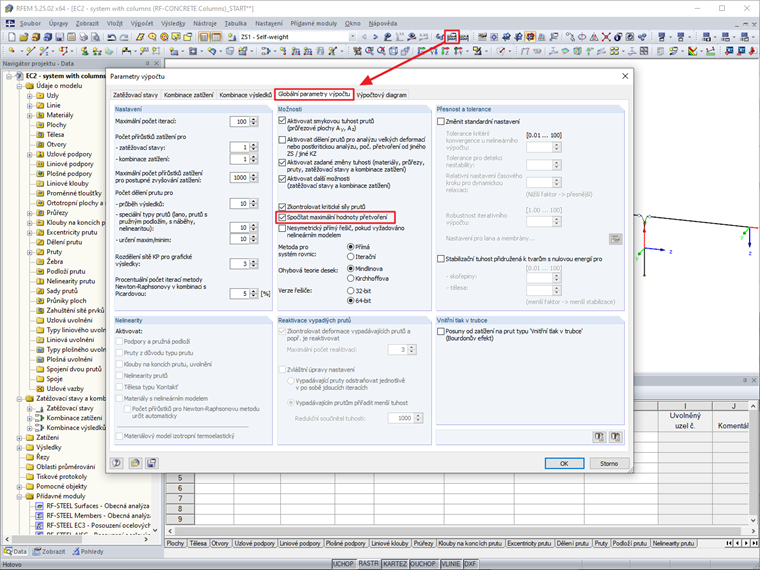Expand the Pruty tree node
760x570 pixels.
pyautogui.click(x=30, y=252)
